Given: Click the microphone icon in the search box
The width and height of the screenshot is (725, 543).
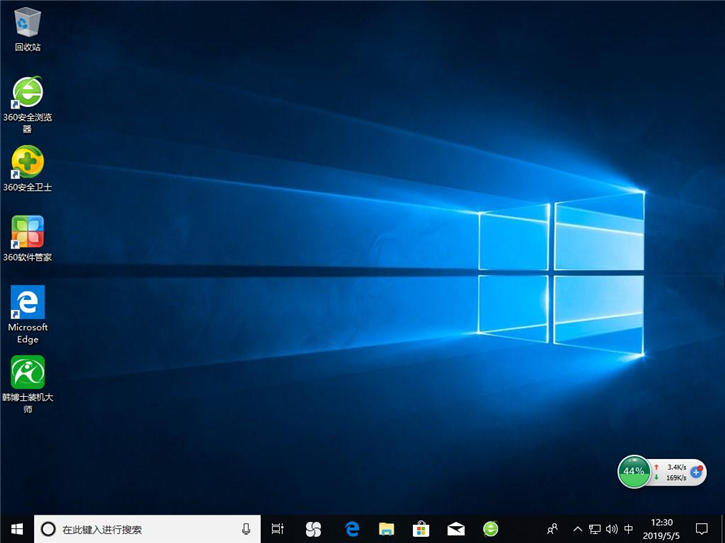Looking at the screenshot, I should (x=246, y=529).
